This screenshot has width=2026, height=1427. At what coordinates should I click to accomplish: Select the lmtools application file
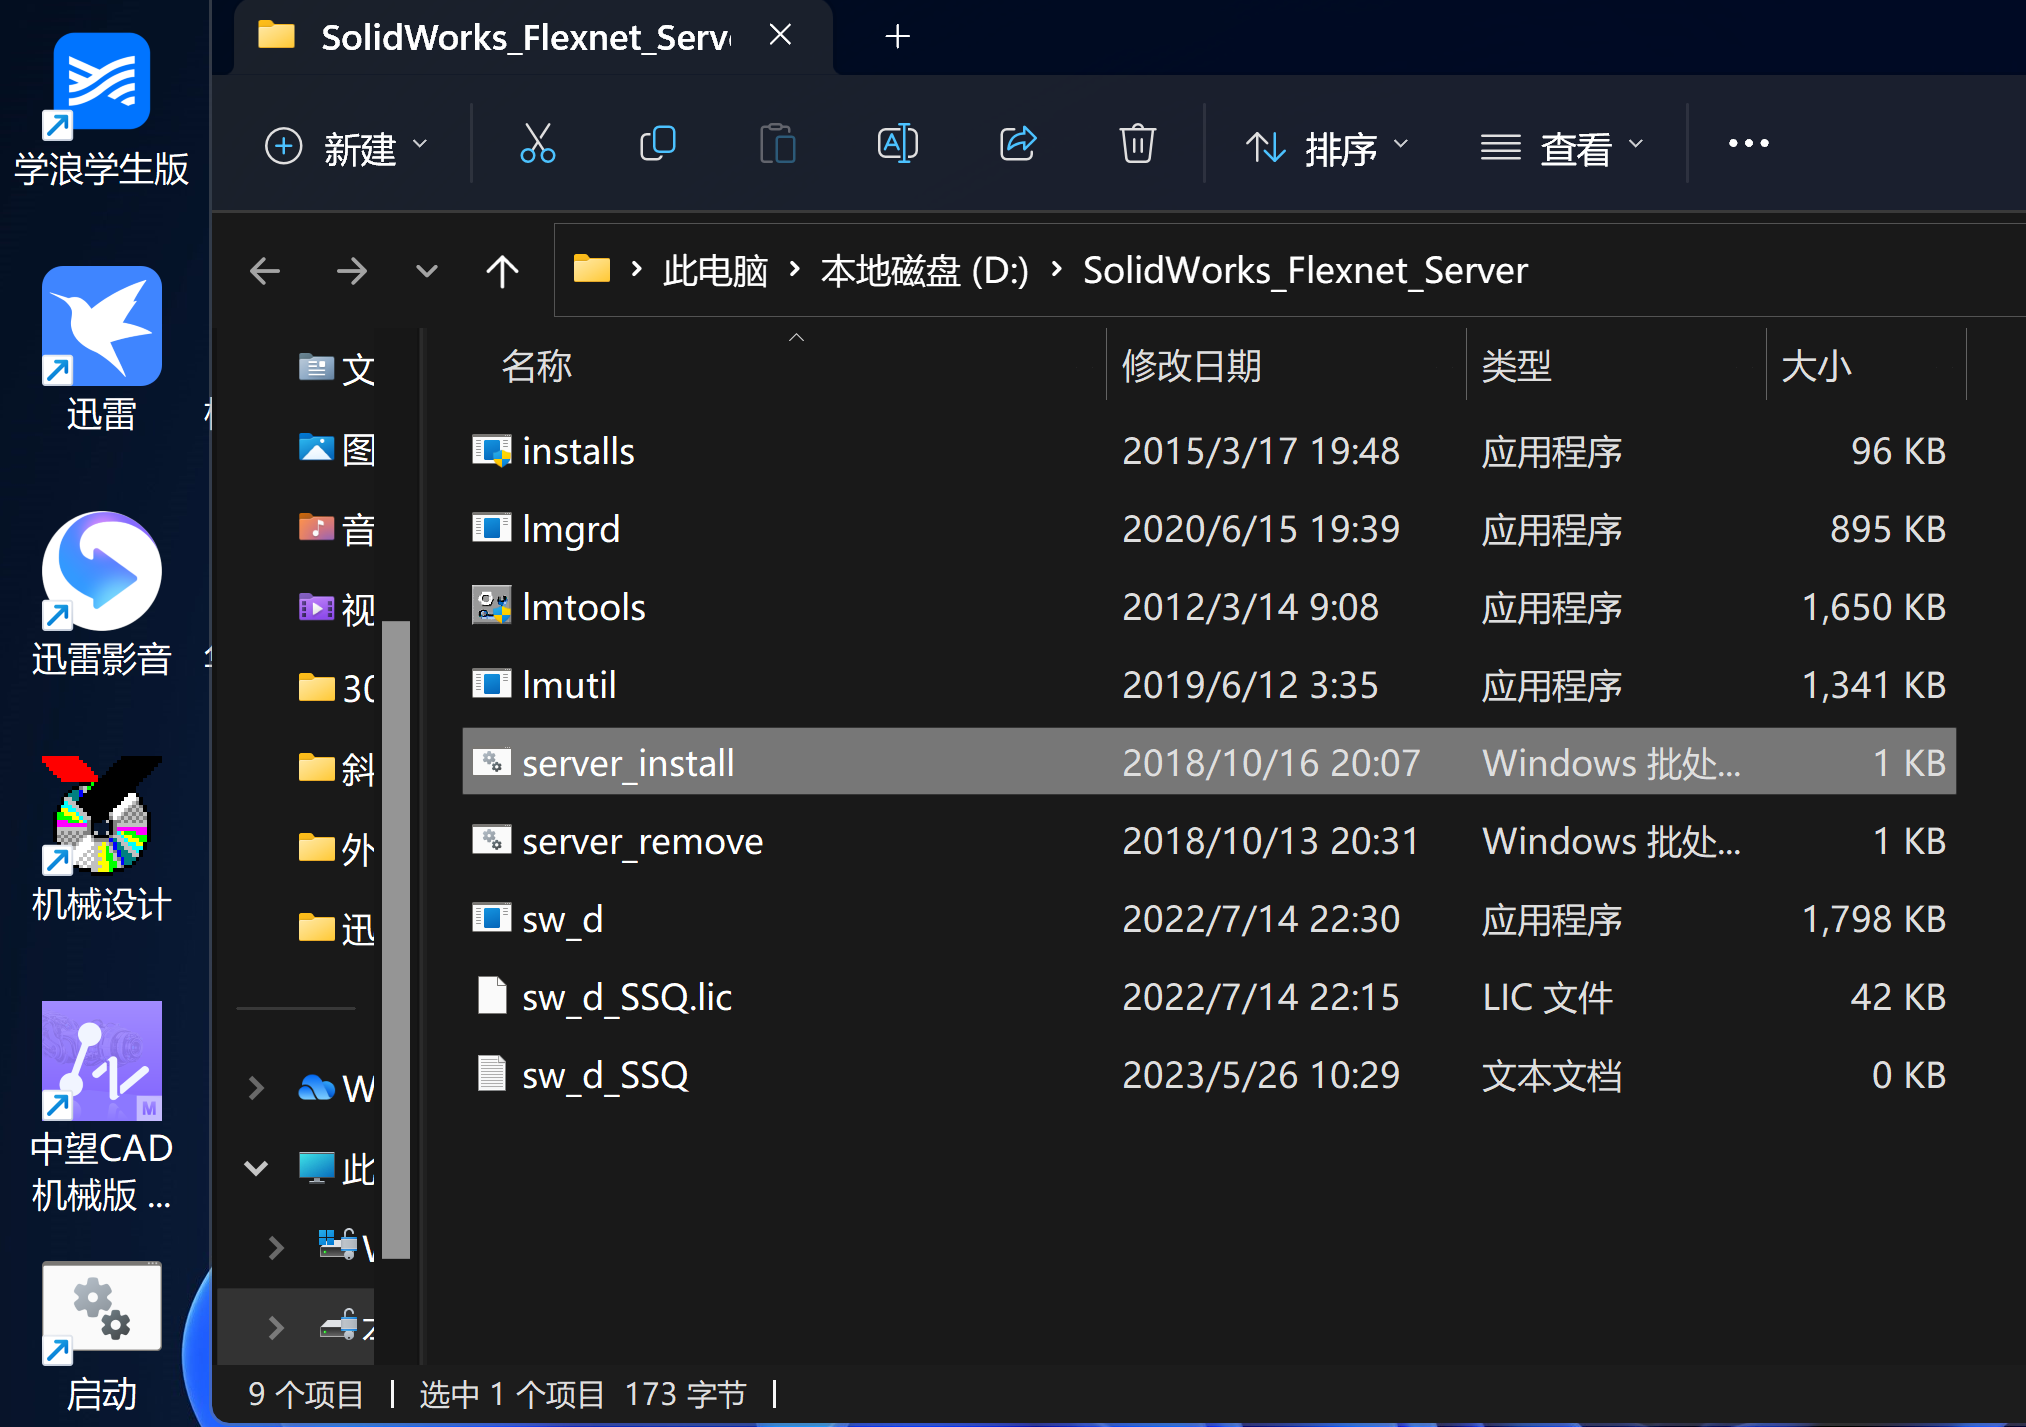1209,607
